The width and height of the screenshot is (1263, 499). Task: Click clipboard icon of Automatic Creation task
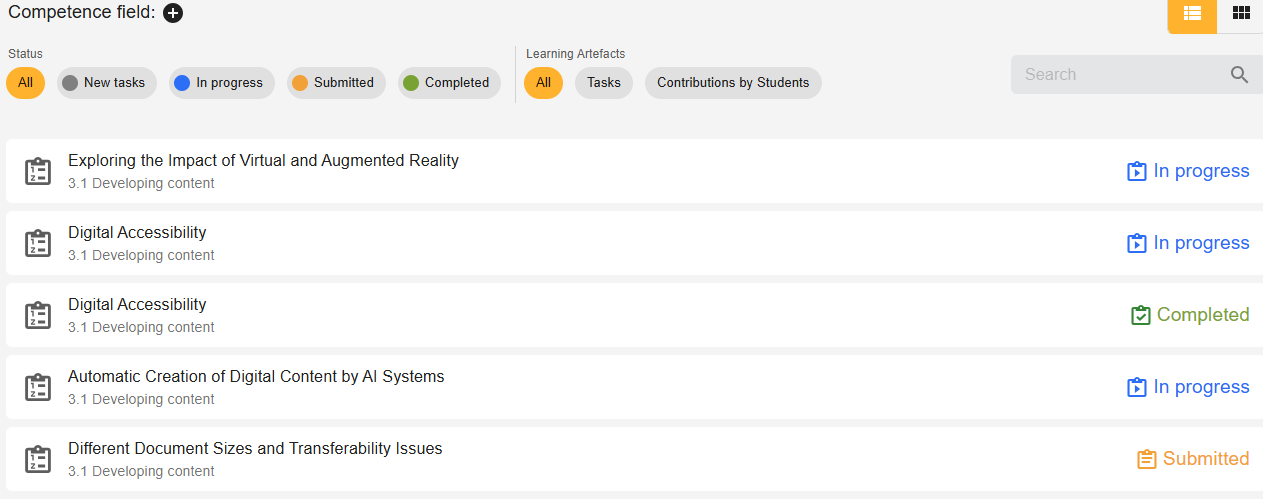[38, 387]
